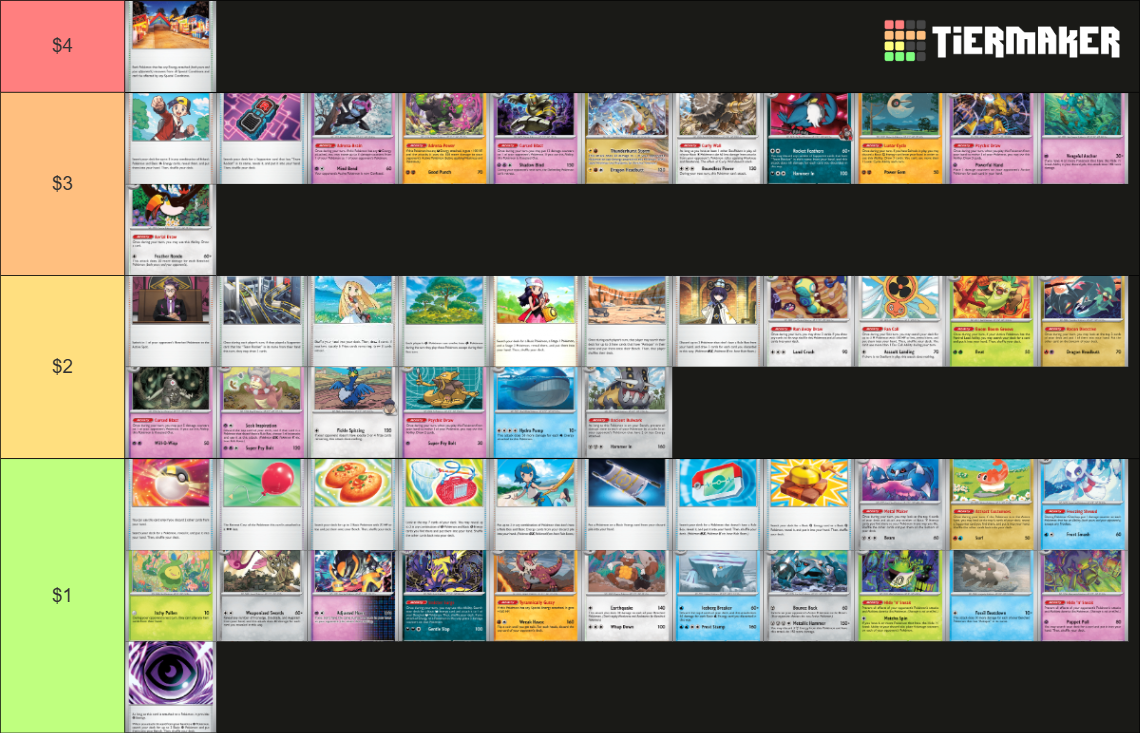Image resolution: width=1140 pixels, height=733 pixels.
Task: Click the Land Crush Dudunsparce card
Action: [809, 321]
